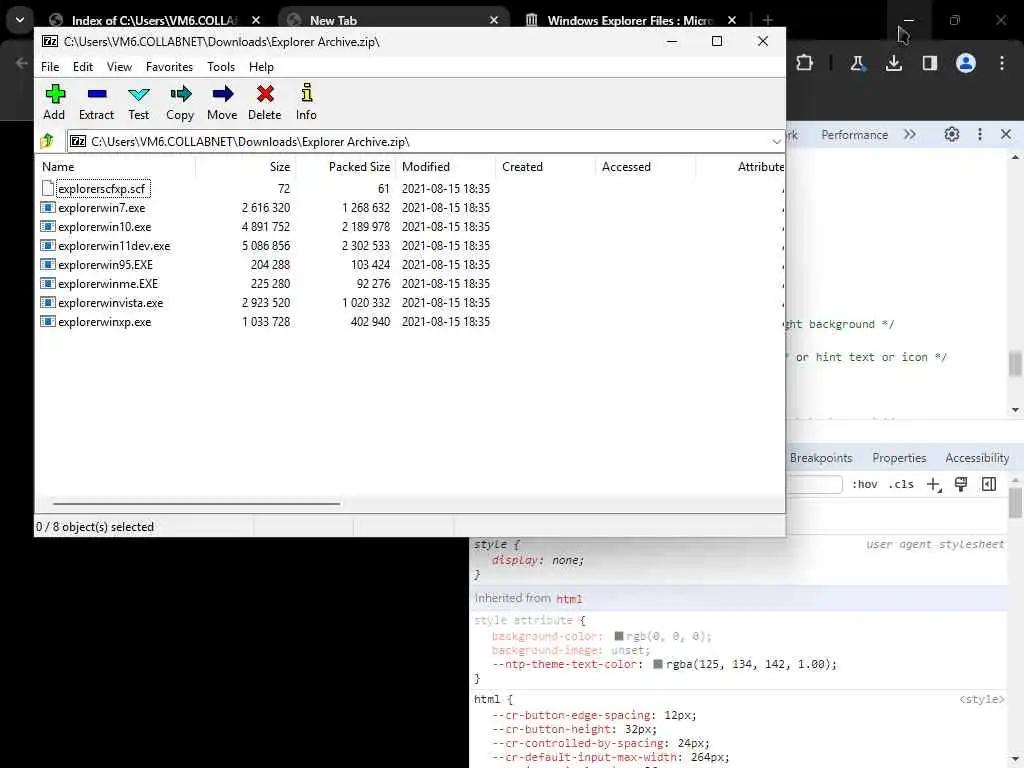Go back with the Chrome back arrow
Viewport: 1024px width, 768px height.
(22, 63)
